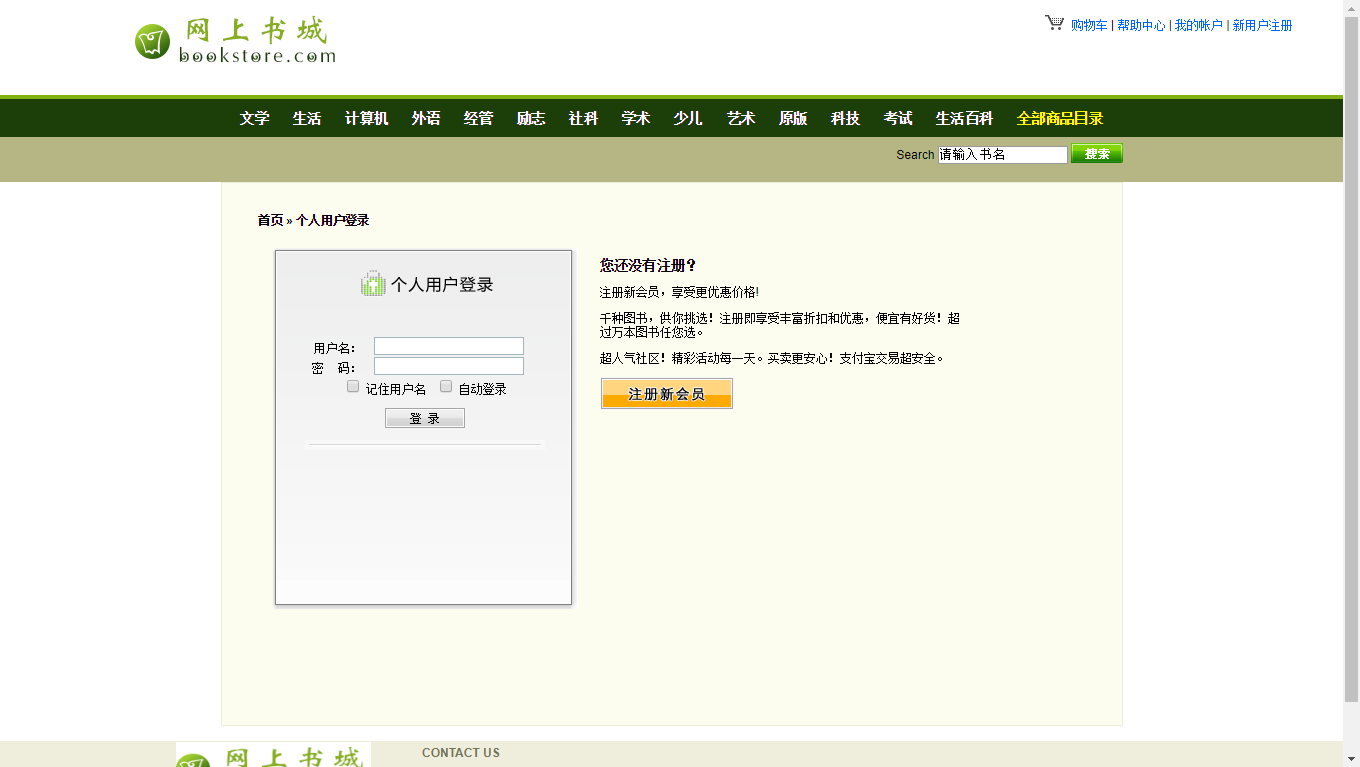This screenshot has width=1360, height=767.
Task: Open the 生活百科 category
Action: tap(964, 118)
